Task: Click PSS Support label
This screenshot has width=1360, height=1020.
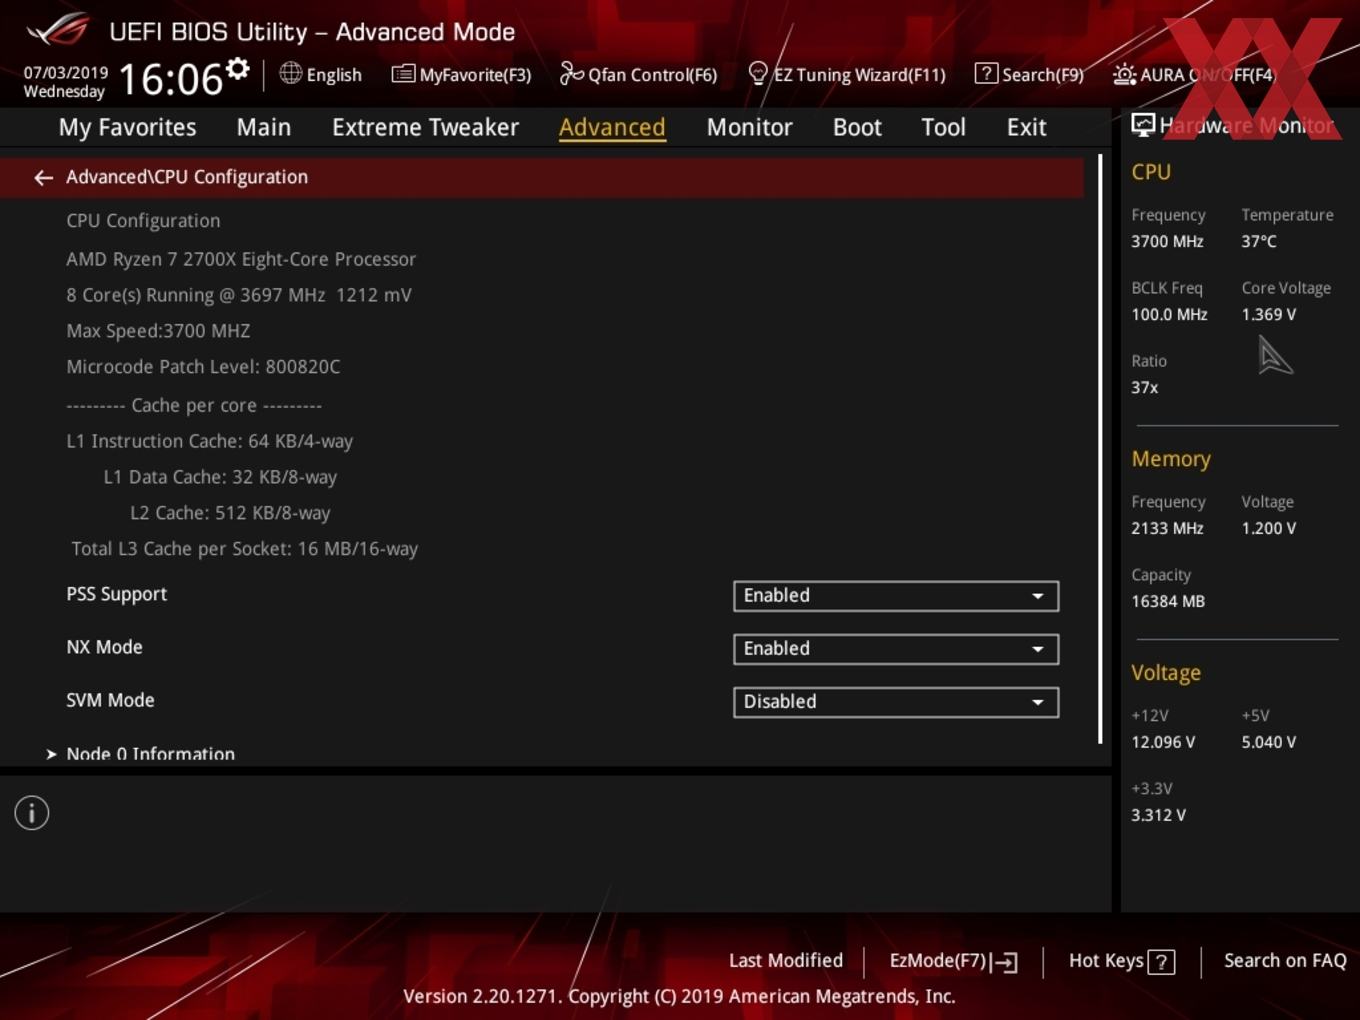Action: coord(117,595)
